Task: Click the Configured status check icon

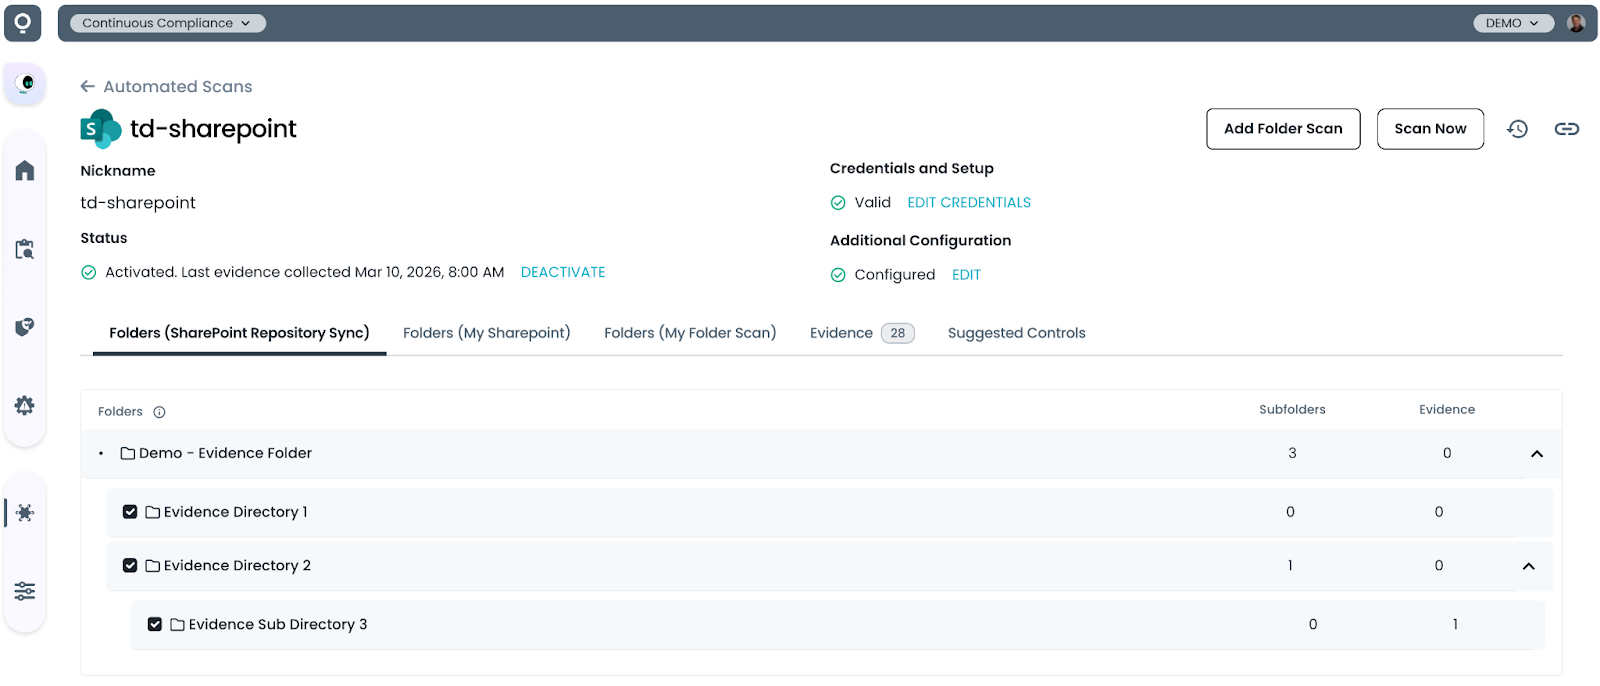Action: [x=838, y=275]
